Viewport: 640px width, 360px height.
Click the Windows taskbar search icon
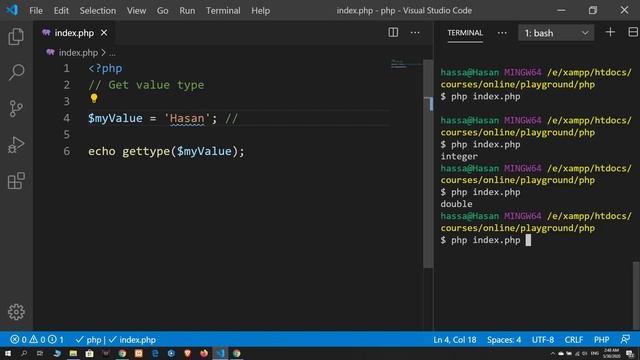click(x=24, y=353)
